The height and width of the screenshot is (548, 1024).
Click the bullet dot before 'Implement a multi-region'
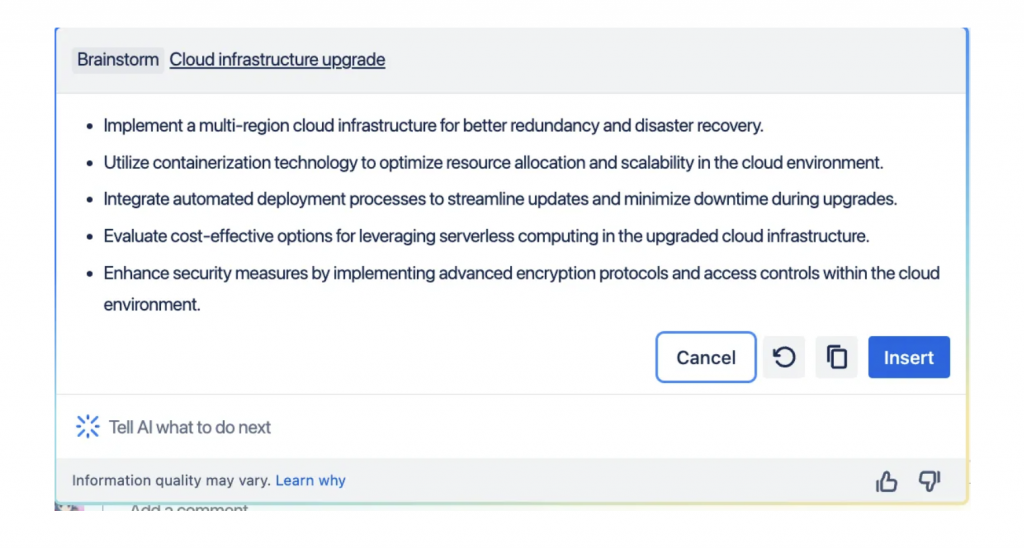(x=89, y=127)
